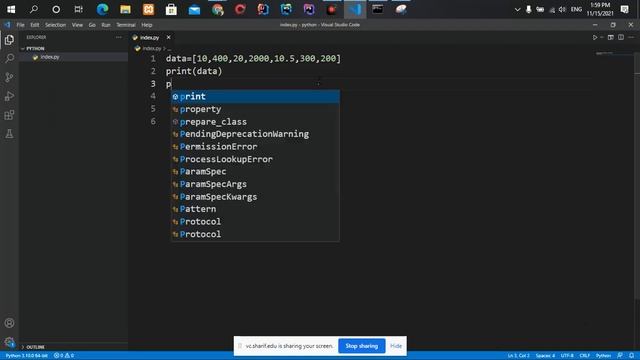
Task: Open Microsoft Edge from taskbar
Action: coord(102,9)
